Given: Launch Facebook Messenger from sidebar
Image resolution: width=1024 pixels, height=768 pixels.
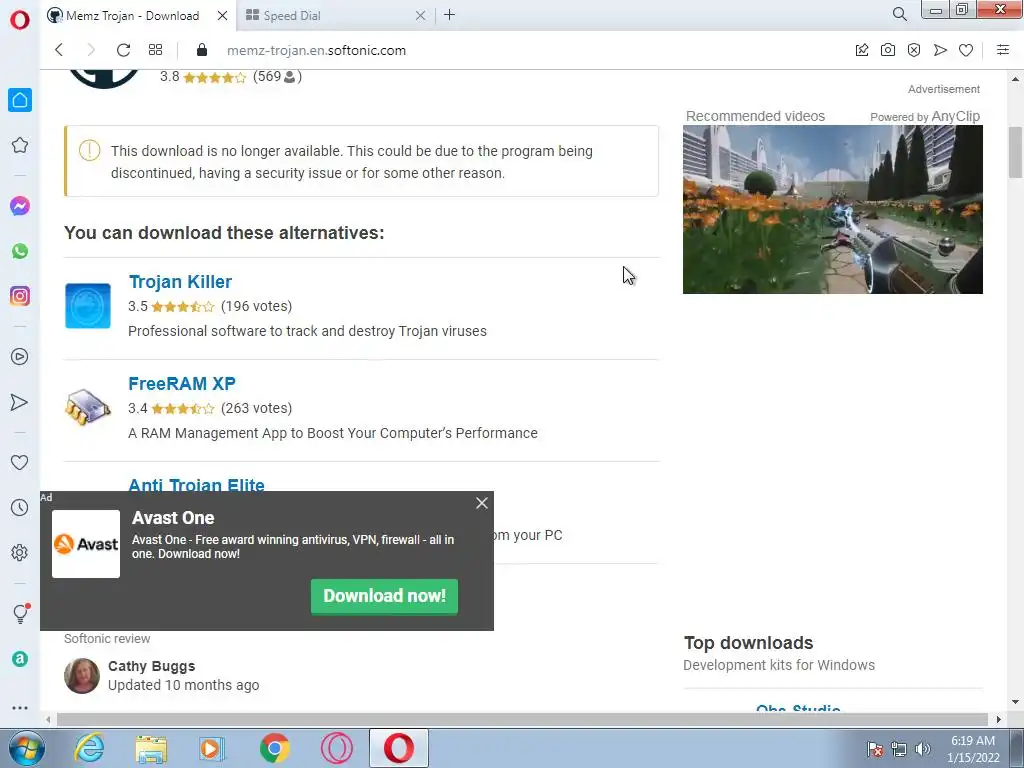Looking at the screenshot, I should click(x=20, y=206).
